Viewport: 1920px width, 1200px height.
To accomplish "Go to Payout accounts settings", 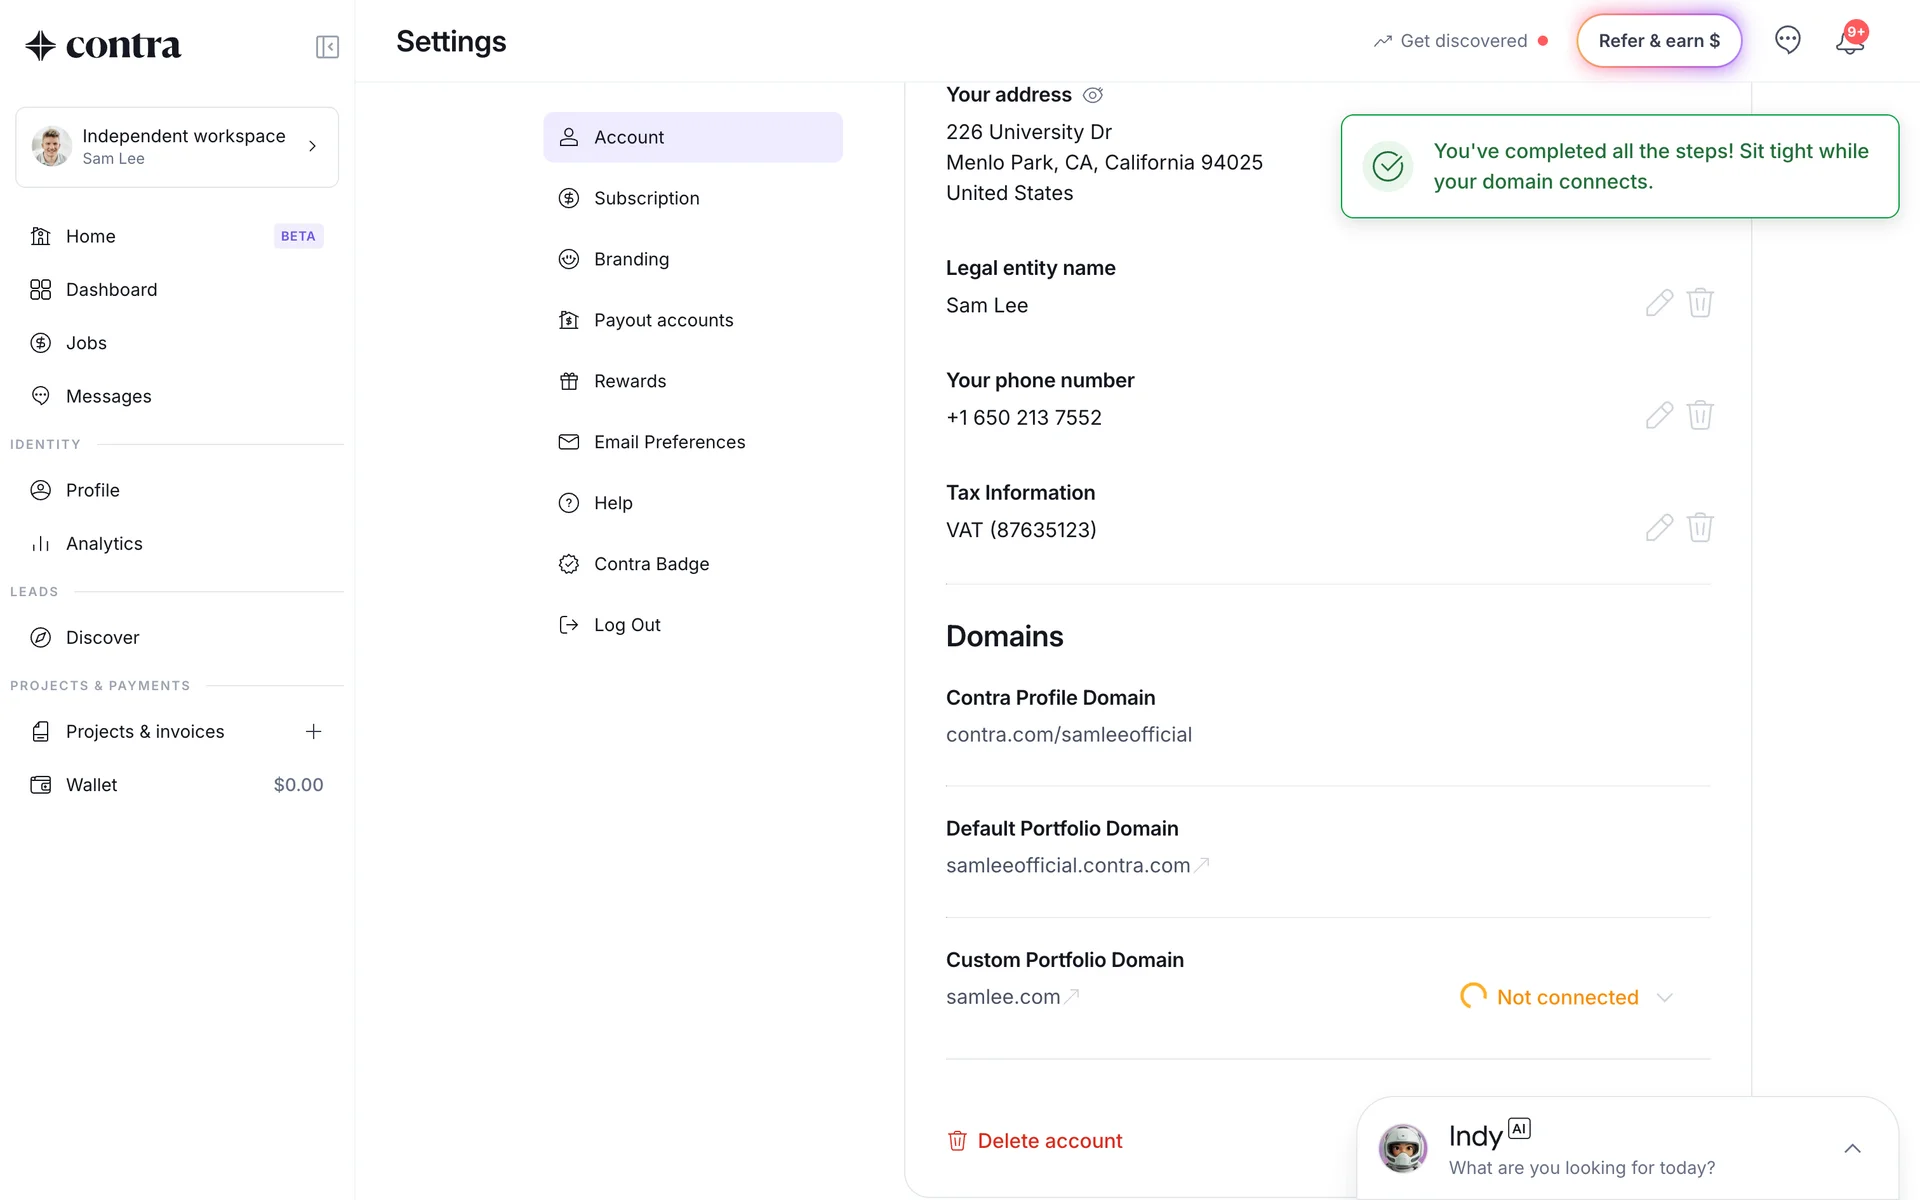I will (x=663, y=320).
